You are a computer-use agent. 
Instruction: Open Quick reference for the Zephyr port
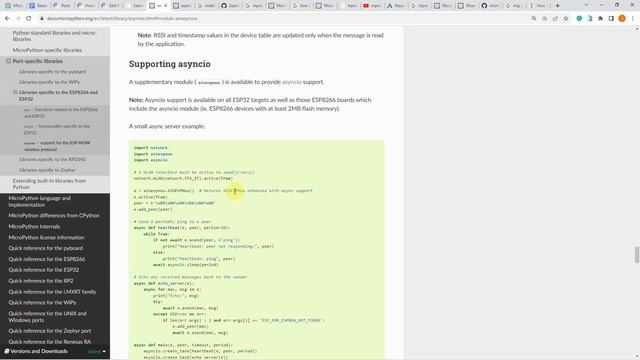click(x=50, y=331)
